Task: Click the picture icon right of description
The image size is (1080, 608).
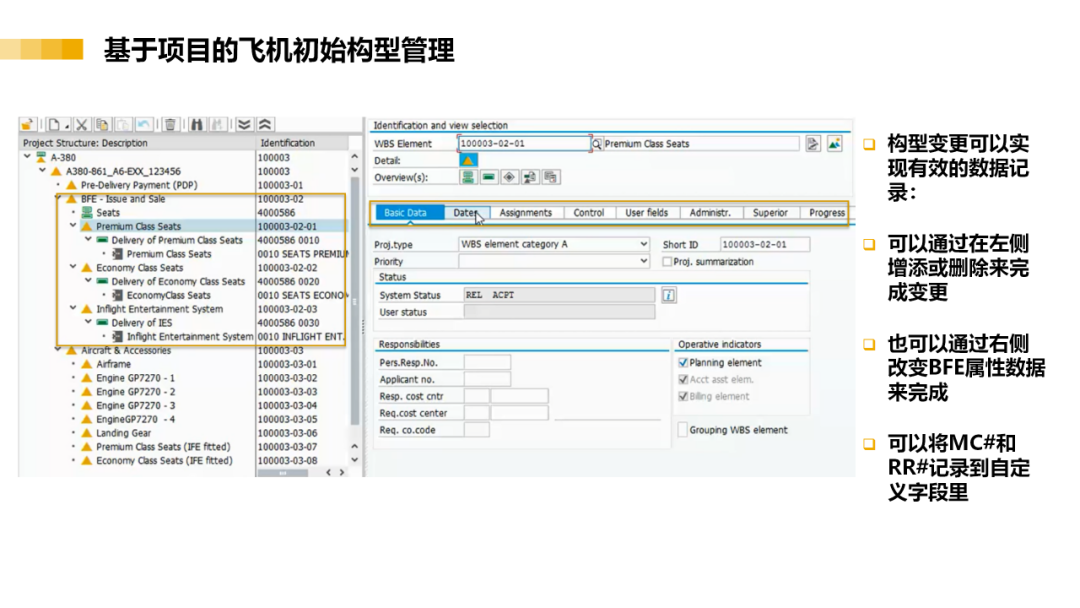Action: tap(835, 144)
